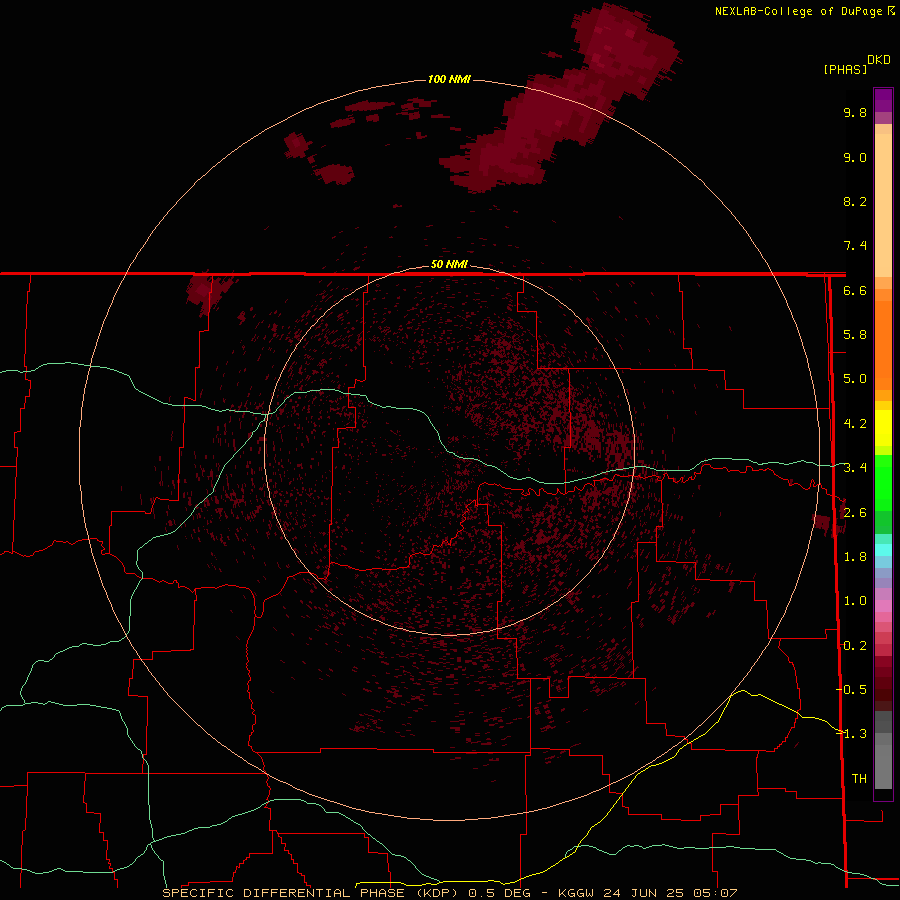This screenshot has height=900, width=900.
Task: Pick the pink color bar segment
Action: point(883,606)
